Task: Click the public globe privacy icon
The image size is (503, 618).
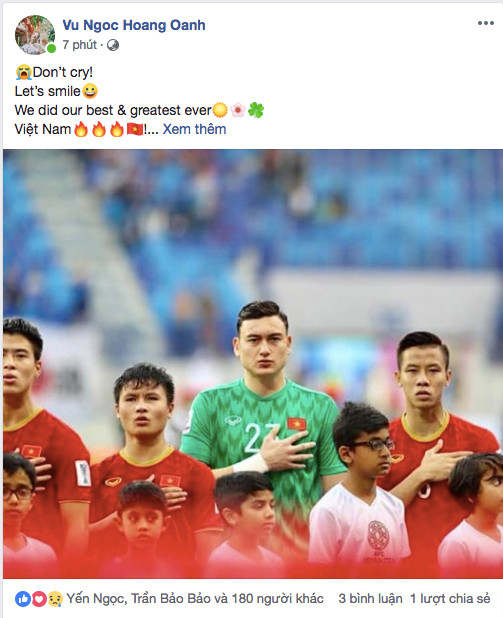Action: click(113, 45)
